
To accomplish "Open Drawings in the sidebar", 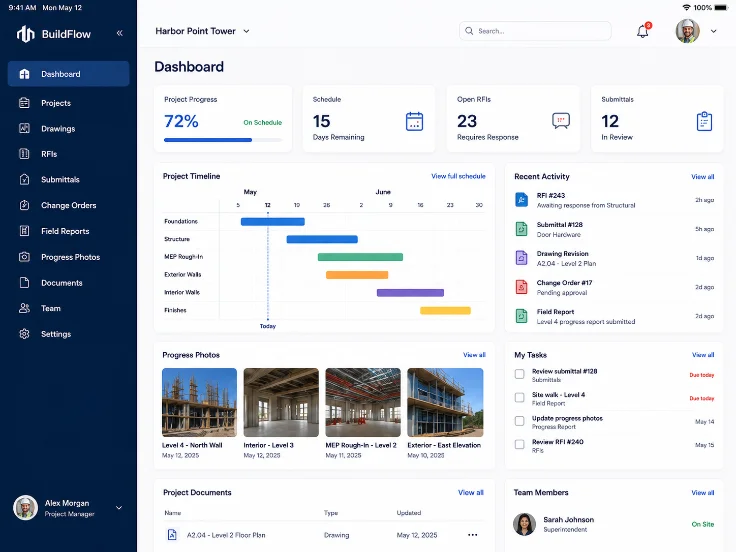I will coord(69,128).
